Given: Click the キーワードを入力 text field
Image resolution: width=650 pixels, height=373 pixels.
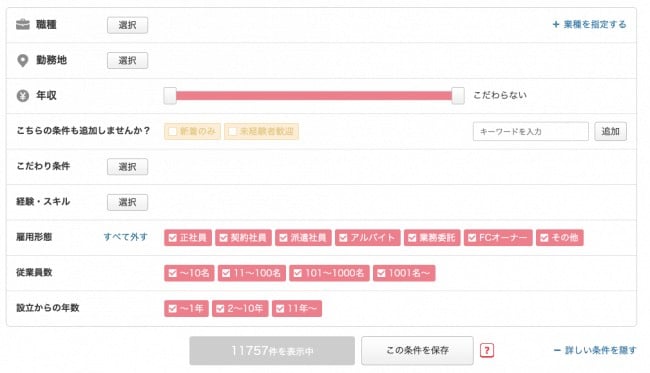Looking at the screenshot, I should (531, 131).
